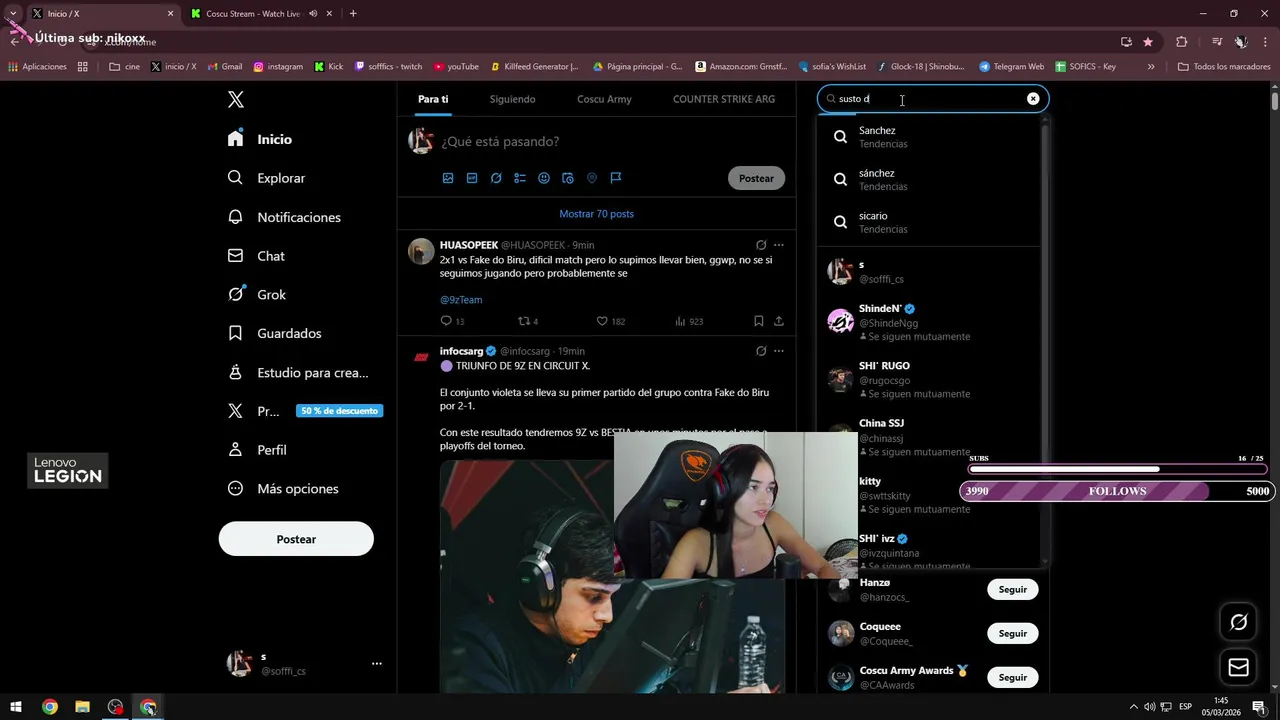
Task: Click the Grok enhance icon in composer
Action: [x=496, y=178]
